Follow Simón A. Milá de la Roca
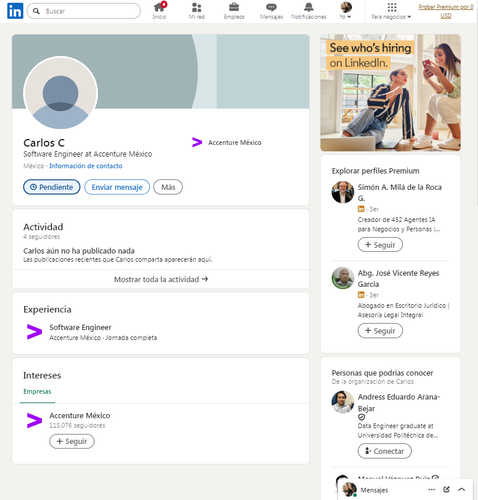Image resolution: width=478 pixels, height=500 pixels. pyautogui.click(x=380, y=245)
